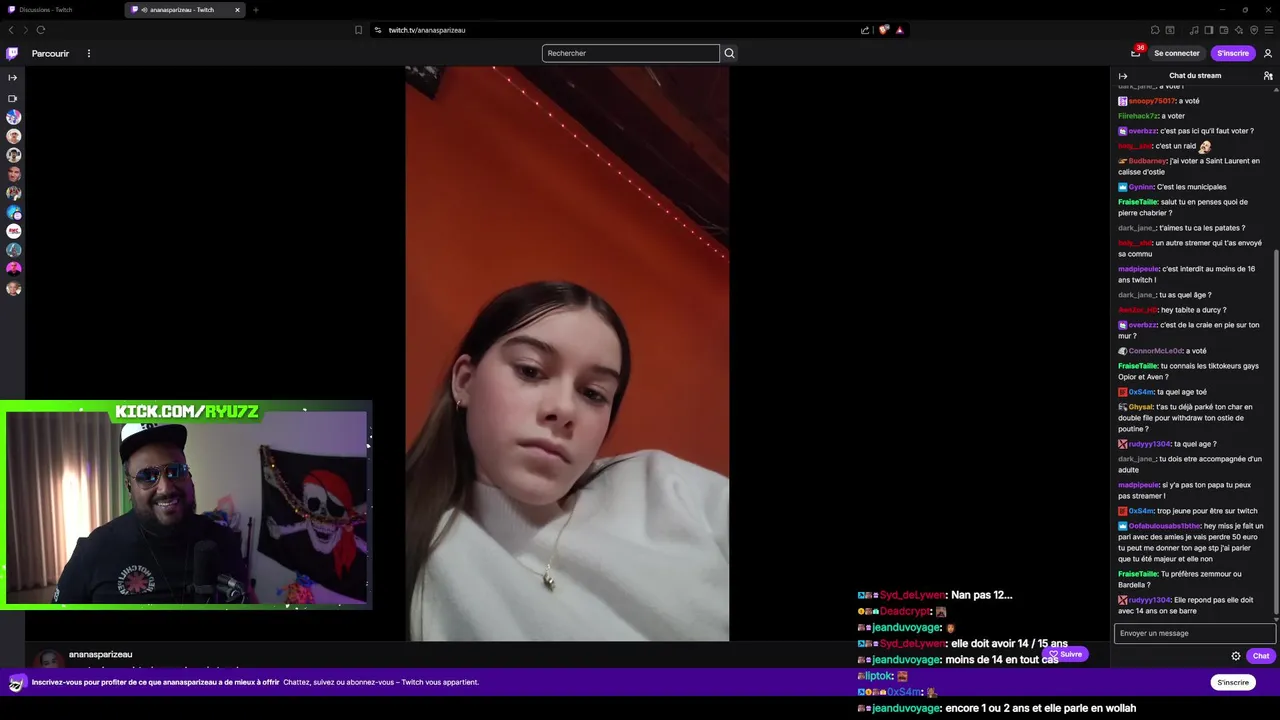Viewport: 1280px width, 720px height.
Task: Open site settings icon in address bar
Action: [x=378, y=30]
